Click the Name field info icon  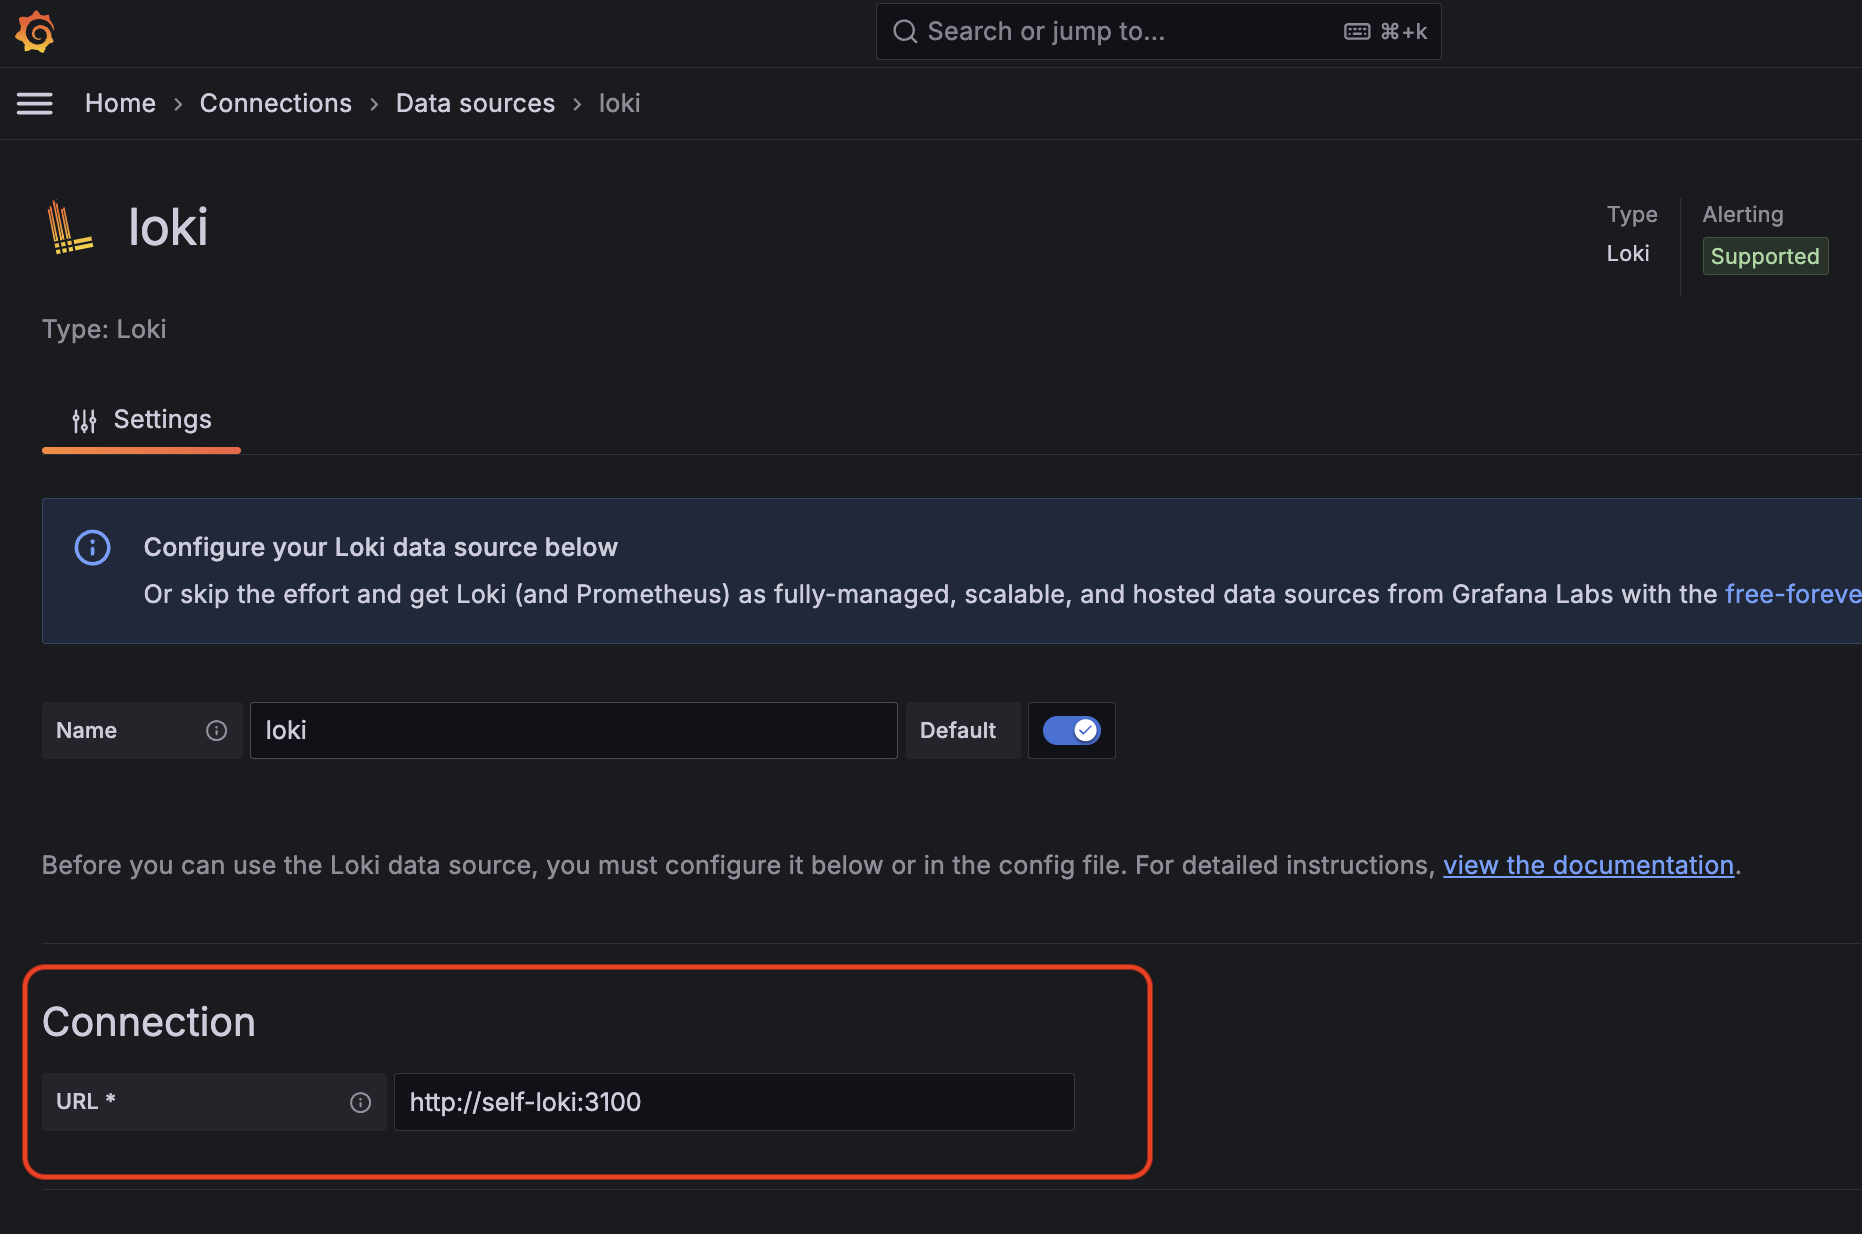pos(216,731)
